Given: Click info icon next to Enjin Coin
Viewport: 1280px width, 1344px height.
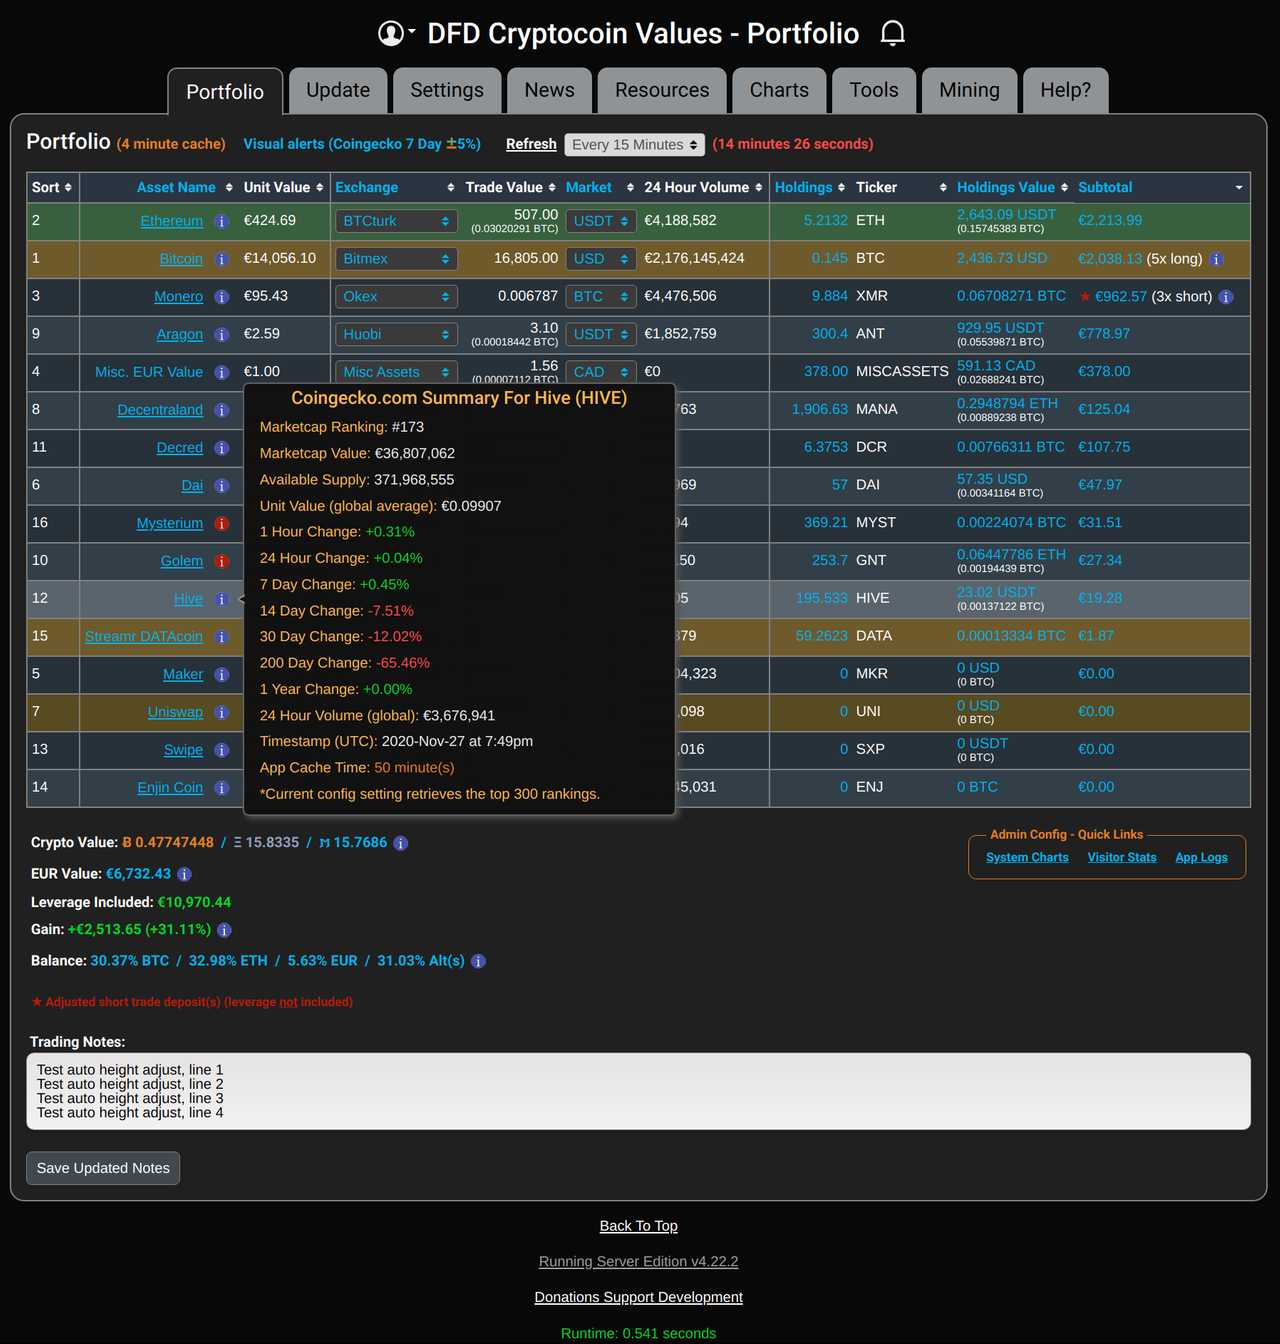Looking at the screenshot, I should (x=222, y=788).
